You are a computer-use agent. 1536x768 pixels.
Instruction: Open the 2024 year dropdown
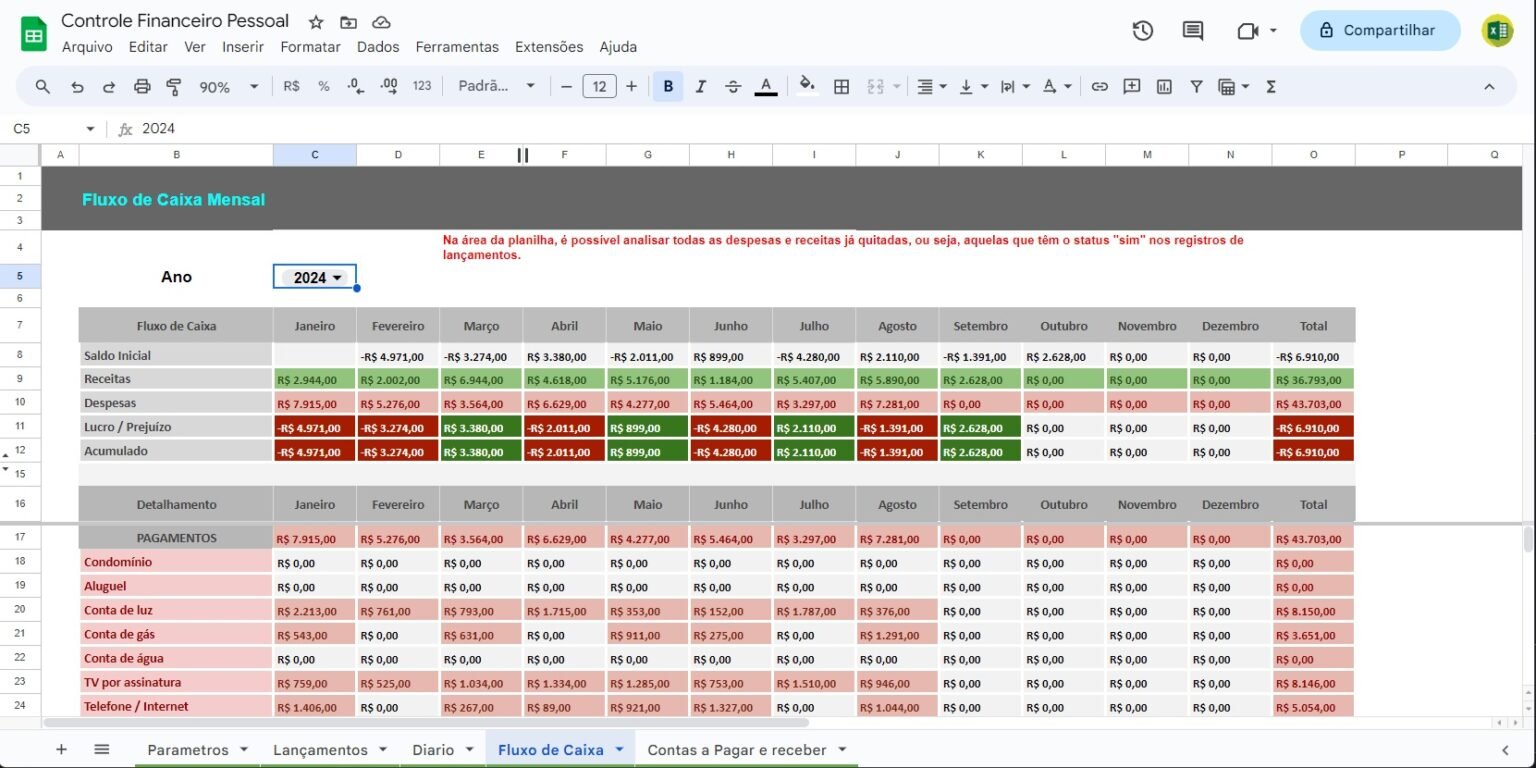click(316, 277)
